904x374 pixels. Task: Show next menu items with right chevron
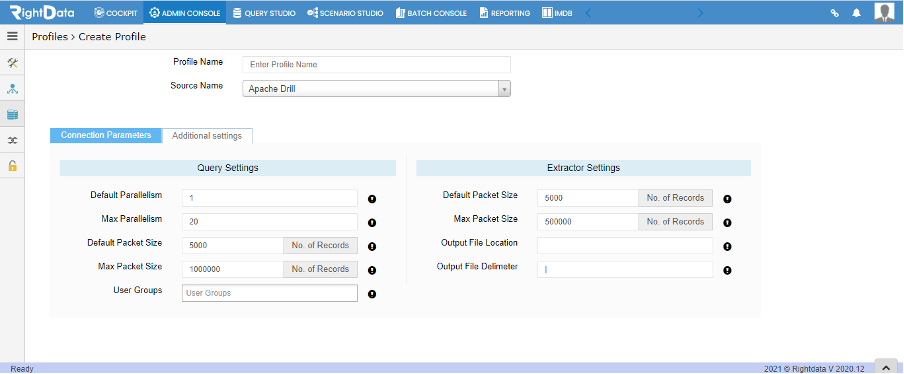click(700, 13)
